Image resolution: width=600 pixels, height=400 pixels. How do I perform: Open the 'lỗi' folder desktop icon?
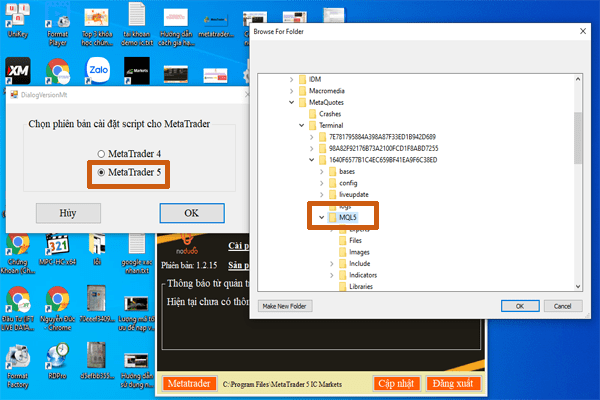(97, 249)
